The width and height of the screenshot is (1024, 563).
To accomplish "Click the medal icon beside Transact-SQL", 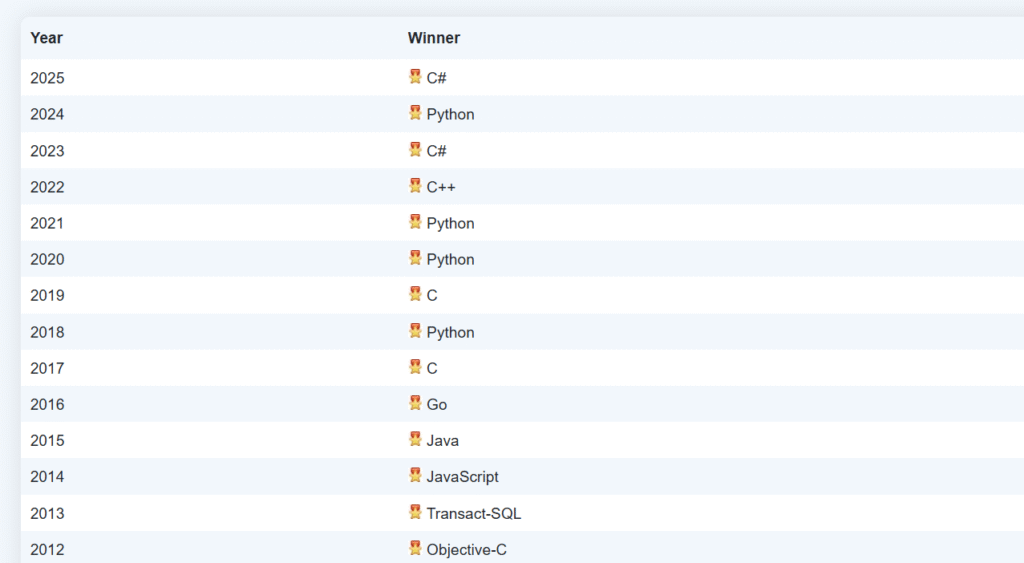I will 415,512.
